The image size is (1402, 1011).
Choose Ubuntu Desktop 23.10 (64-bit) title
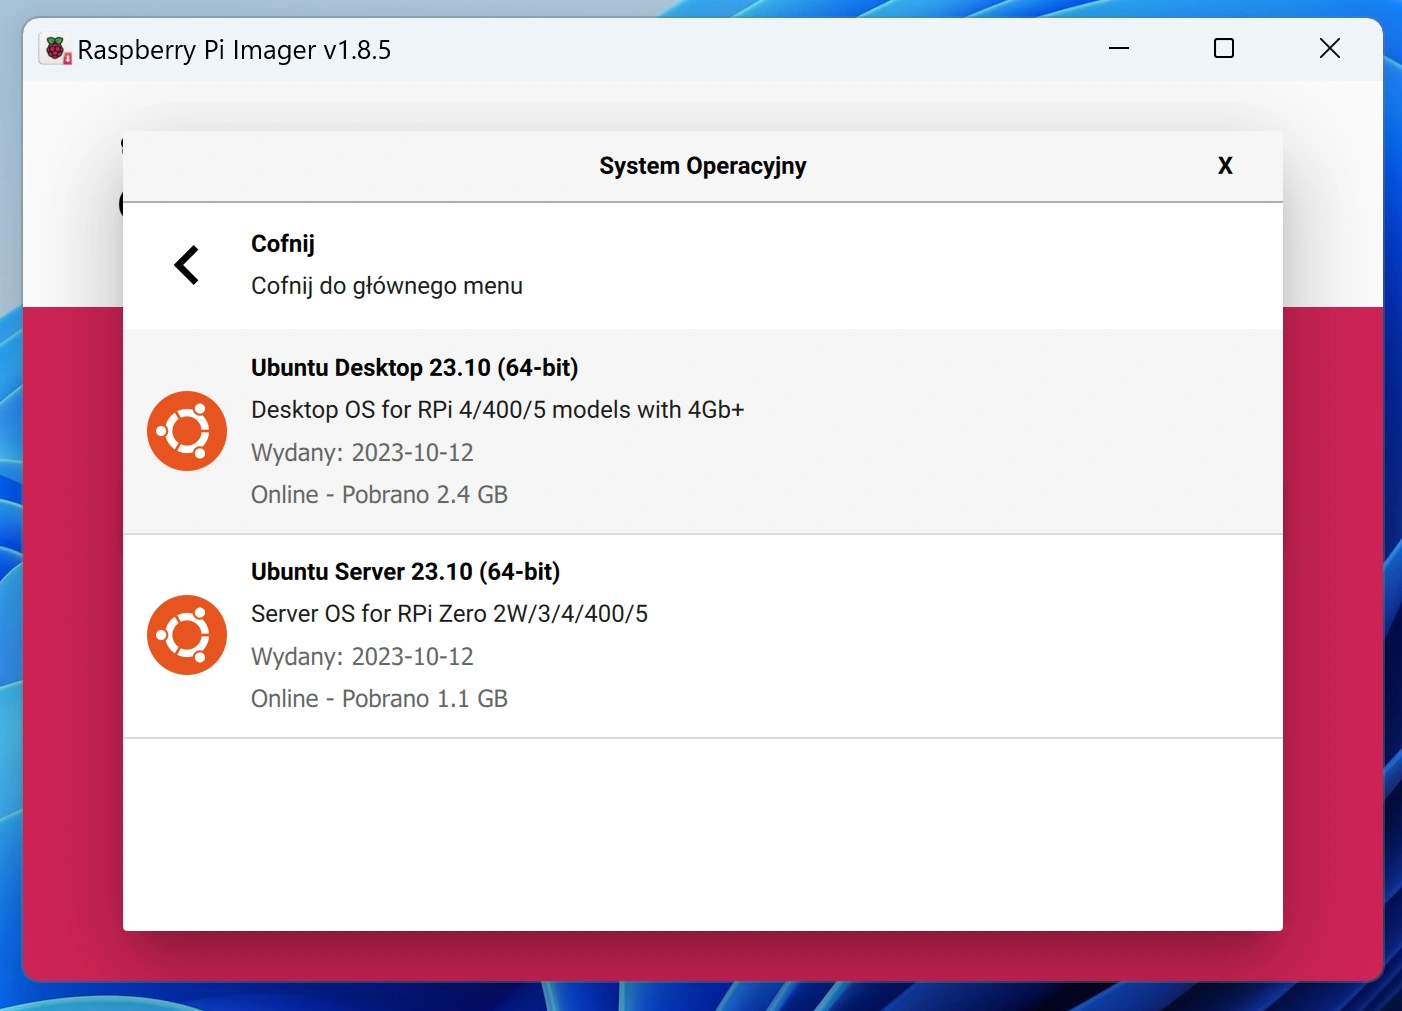coord(415,368)
